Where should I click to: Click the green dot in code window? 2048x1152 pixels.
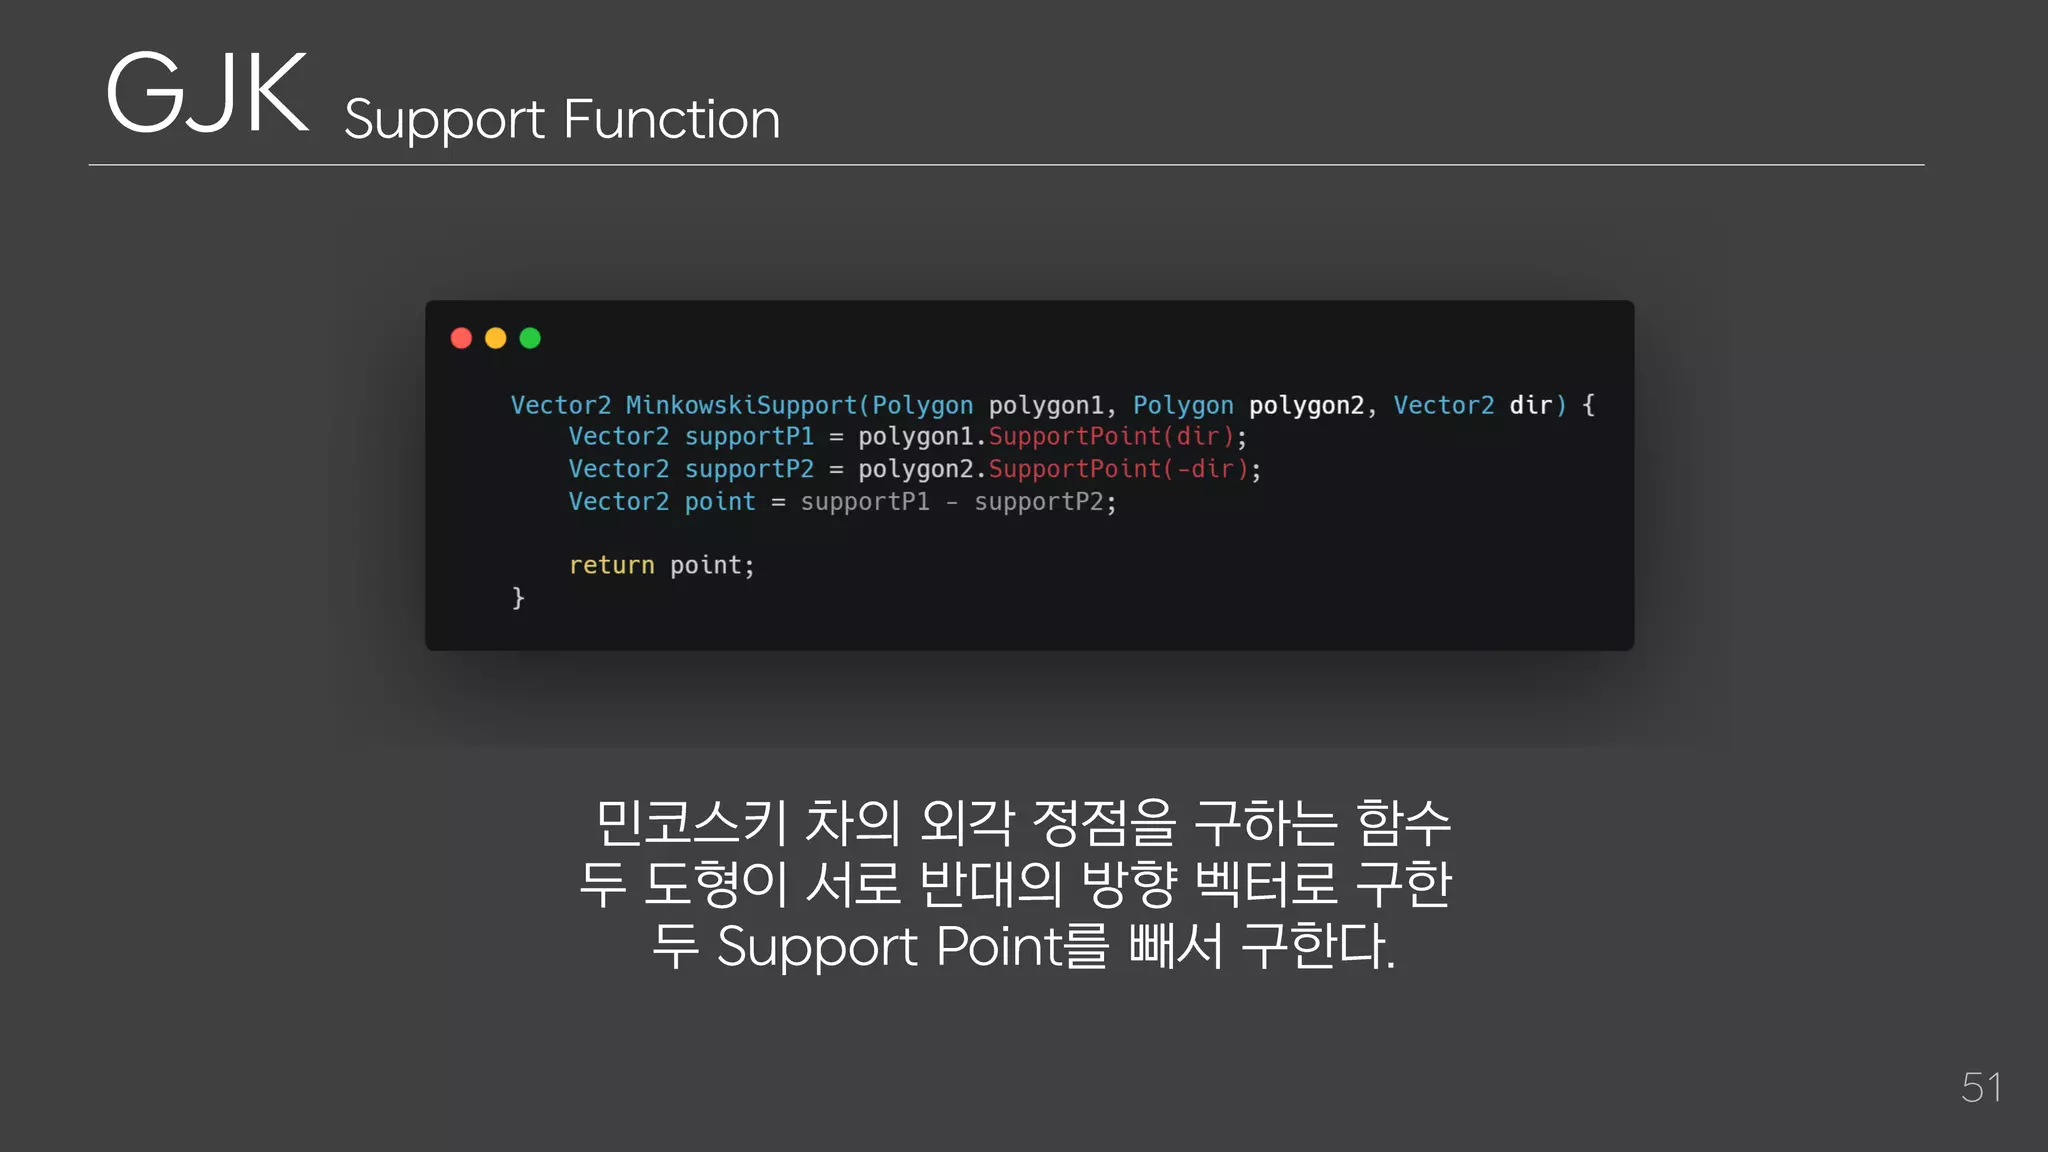pos(530,338)
